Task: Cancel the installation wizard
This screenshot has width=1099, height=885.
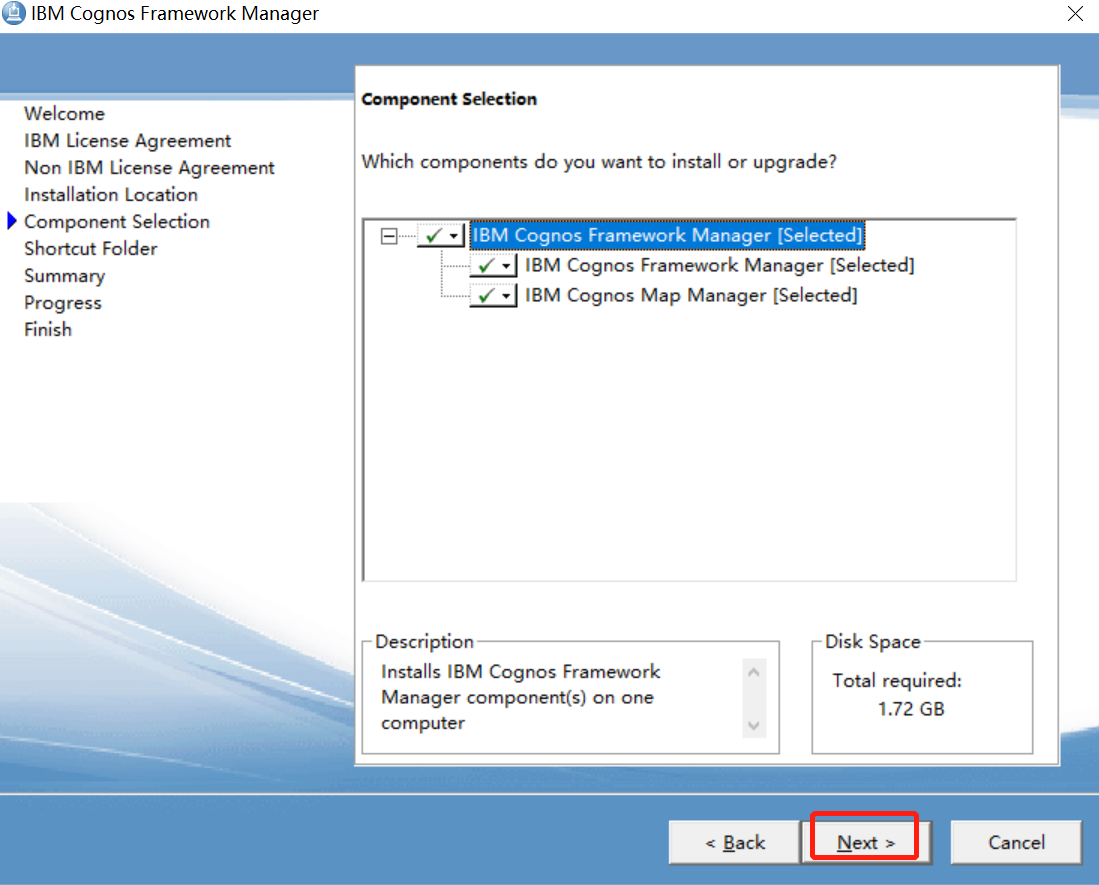Action: click(1016, 842)
